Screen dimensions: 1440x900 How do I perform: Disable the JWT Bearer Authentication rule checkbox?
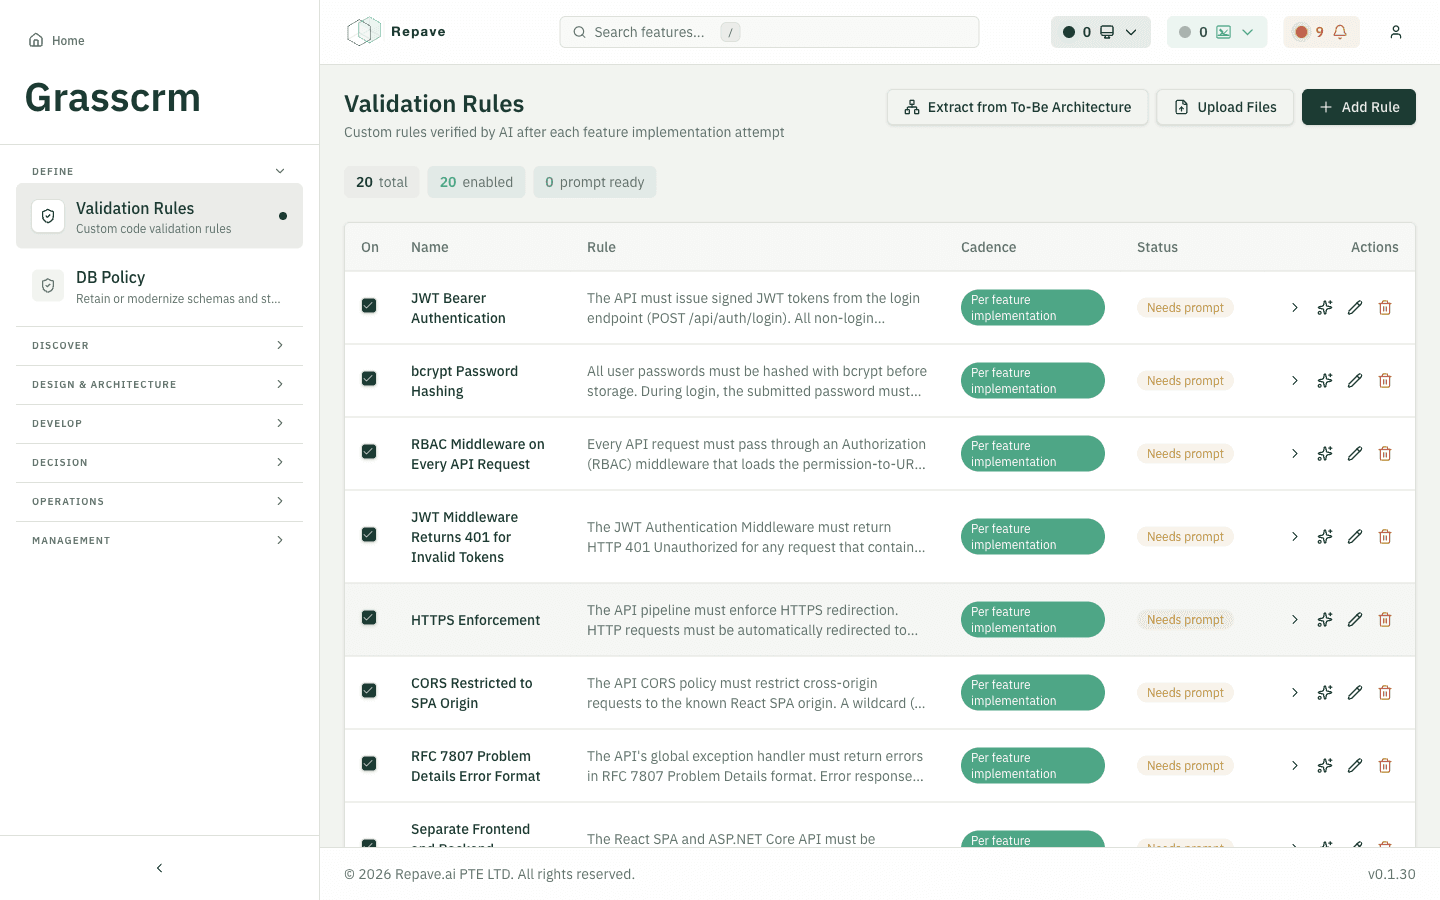(369, 306)
